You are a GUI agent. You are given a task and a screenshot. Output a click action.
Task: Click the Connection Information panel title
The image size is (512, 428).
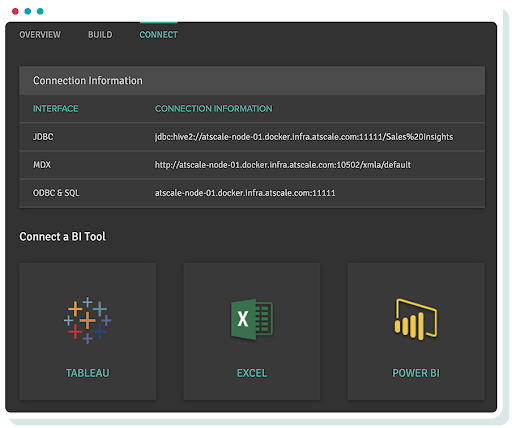(88, 81)
